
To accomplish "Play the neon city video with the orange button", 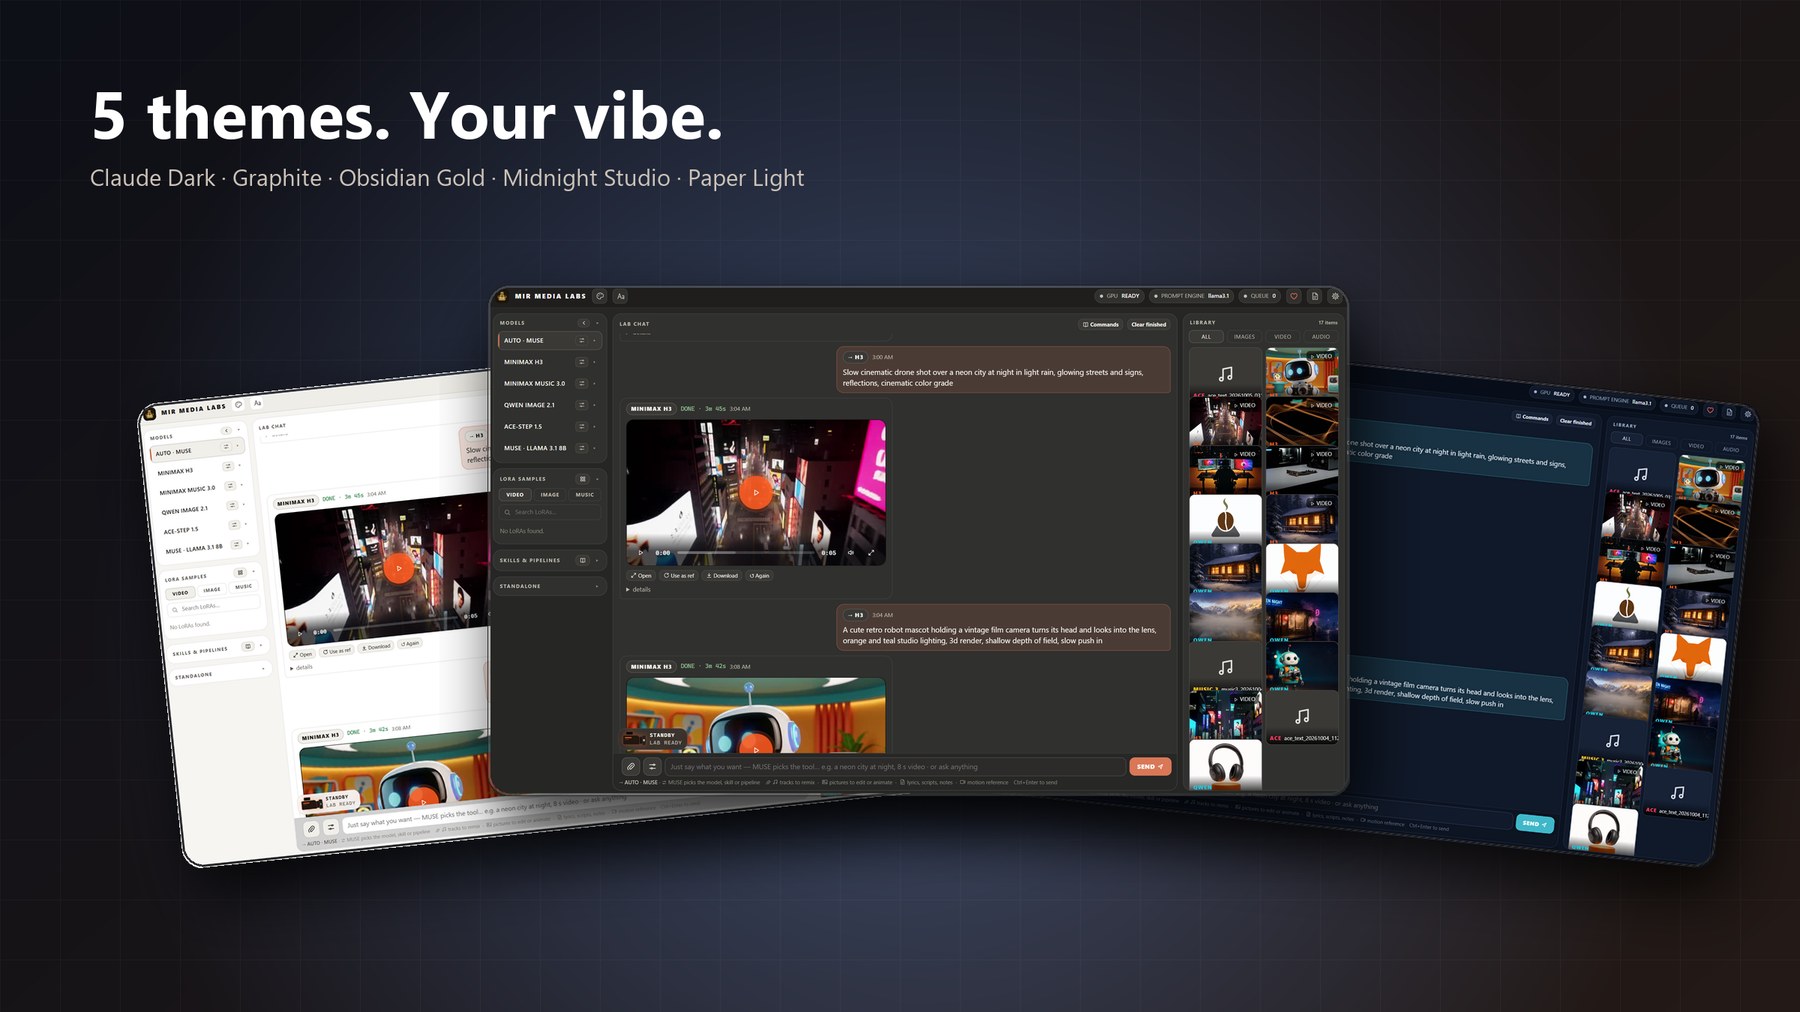I will (x=756, y=492).
